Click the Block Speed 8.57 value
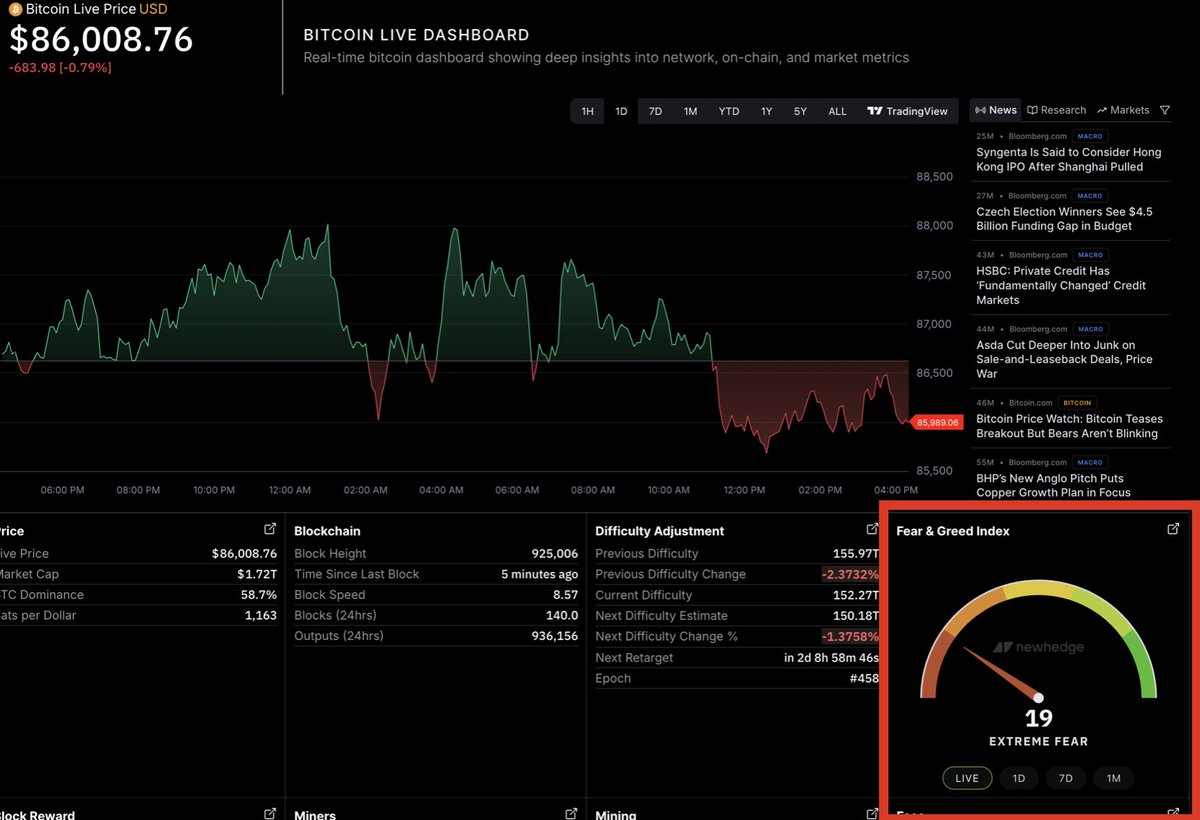Screen dimensions: 1200x820 pos(564,595)
